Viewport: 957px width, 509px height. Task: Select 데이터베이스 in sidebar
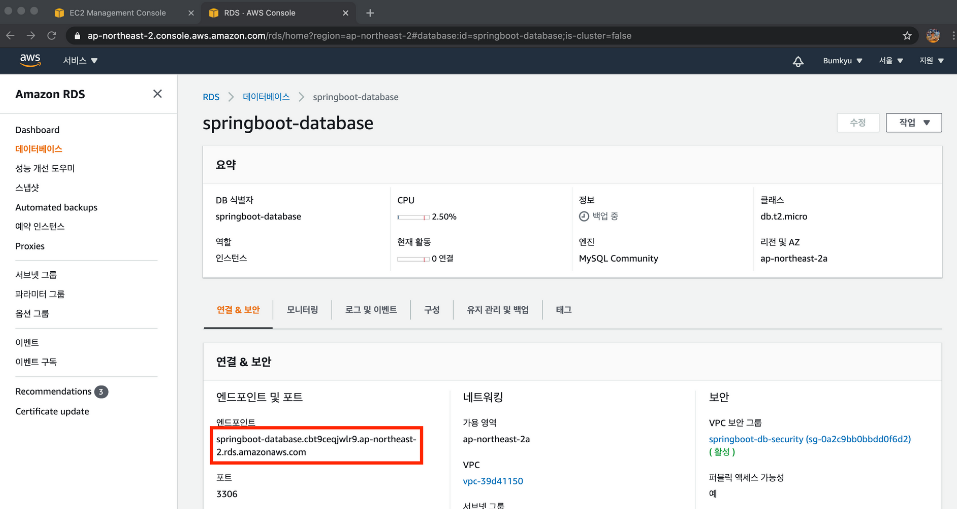38,149
